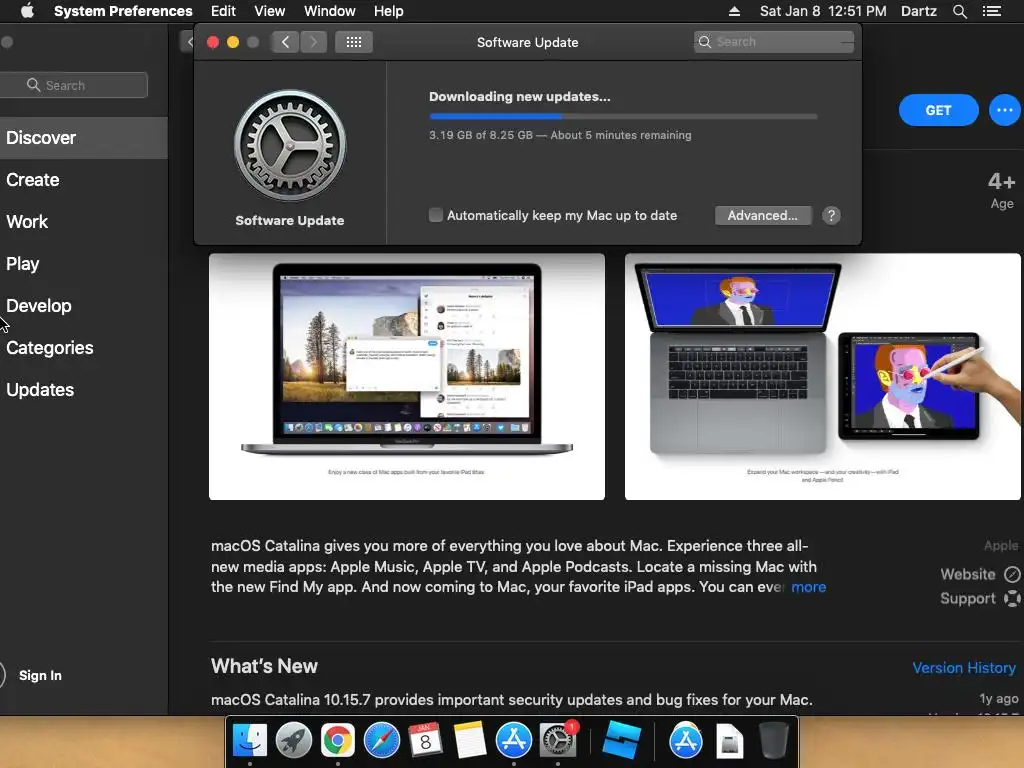Click Sign In in App Store sidebar
Viewport: 1024px width, 768px height.
[40, 675]
